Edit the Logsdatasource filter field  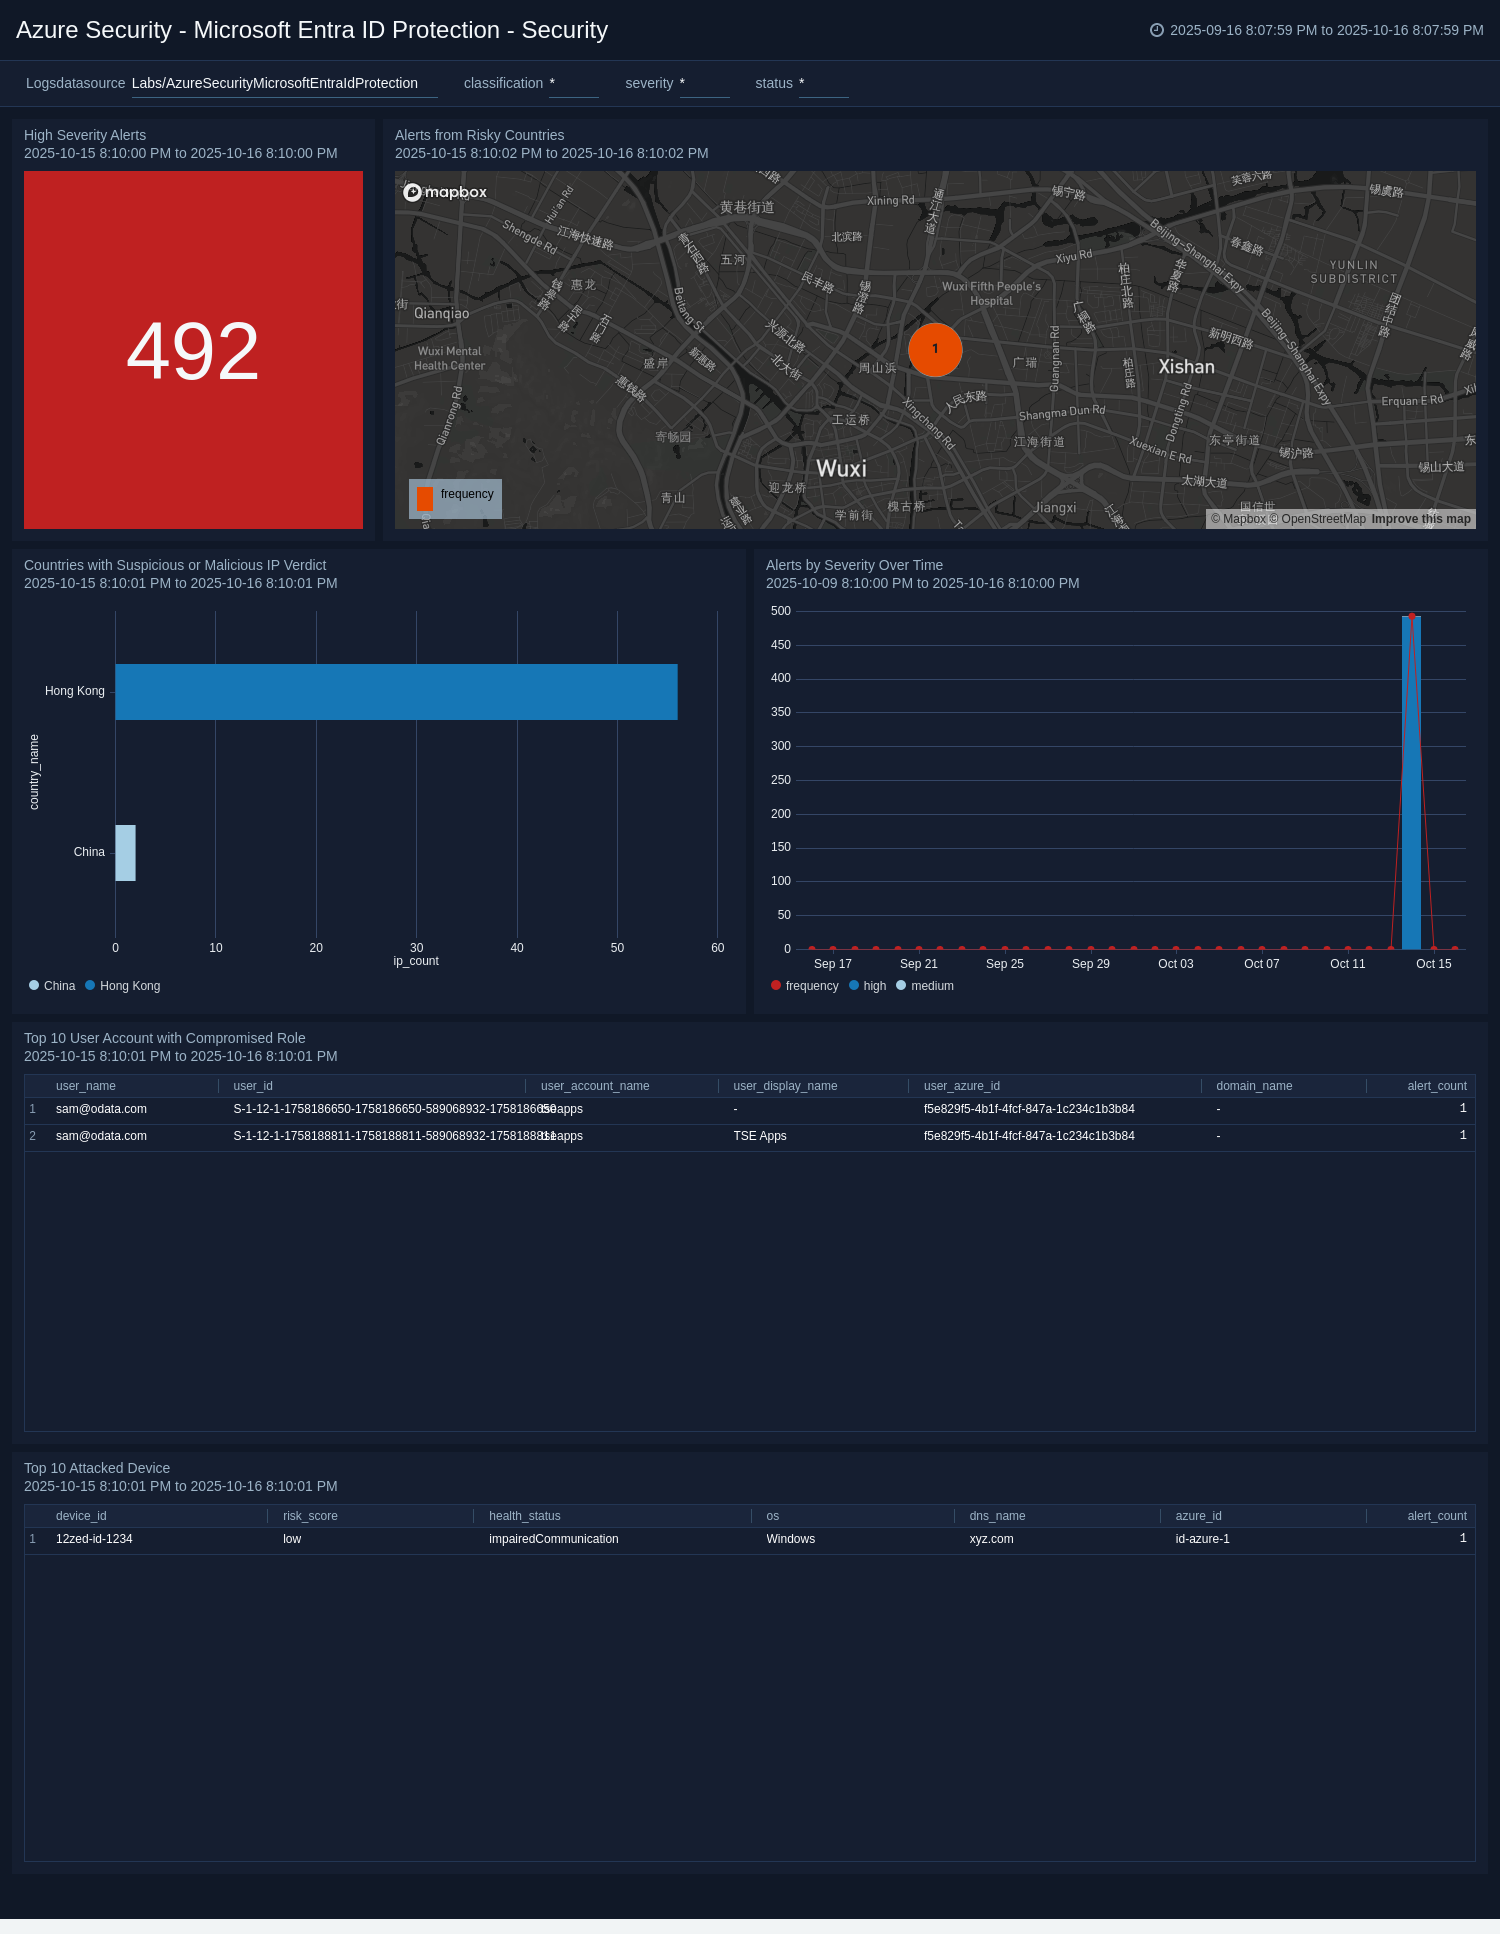pos(284,84)
